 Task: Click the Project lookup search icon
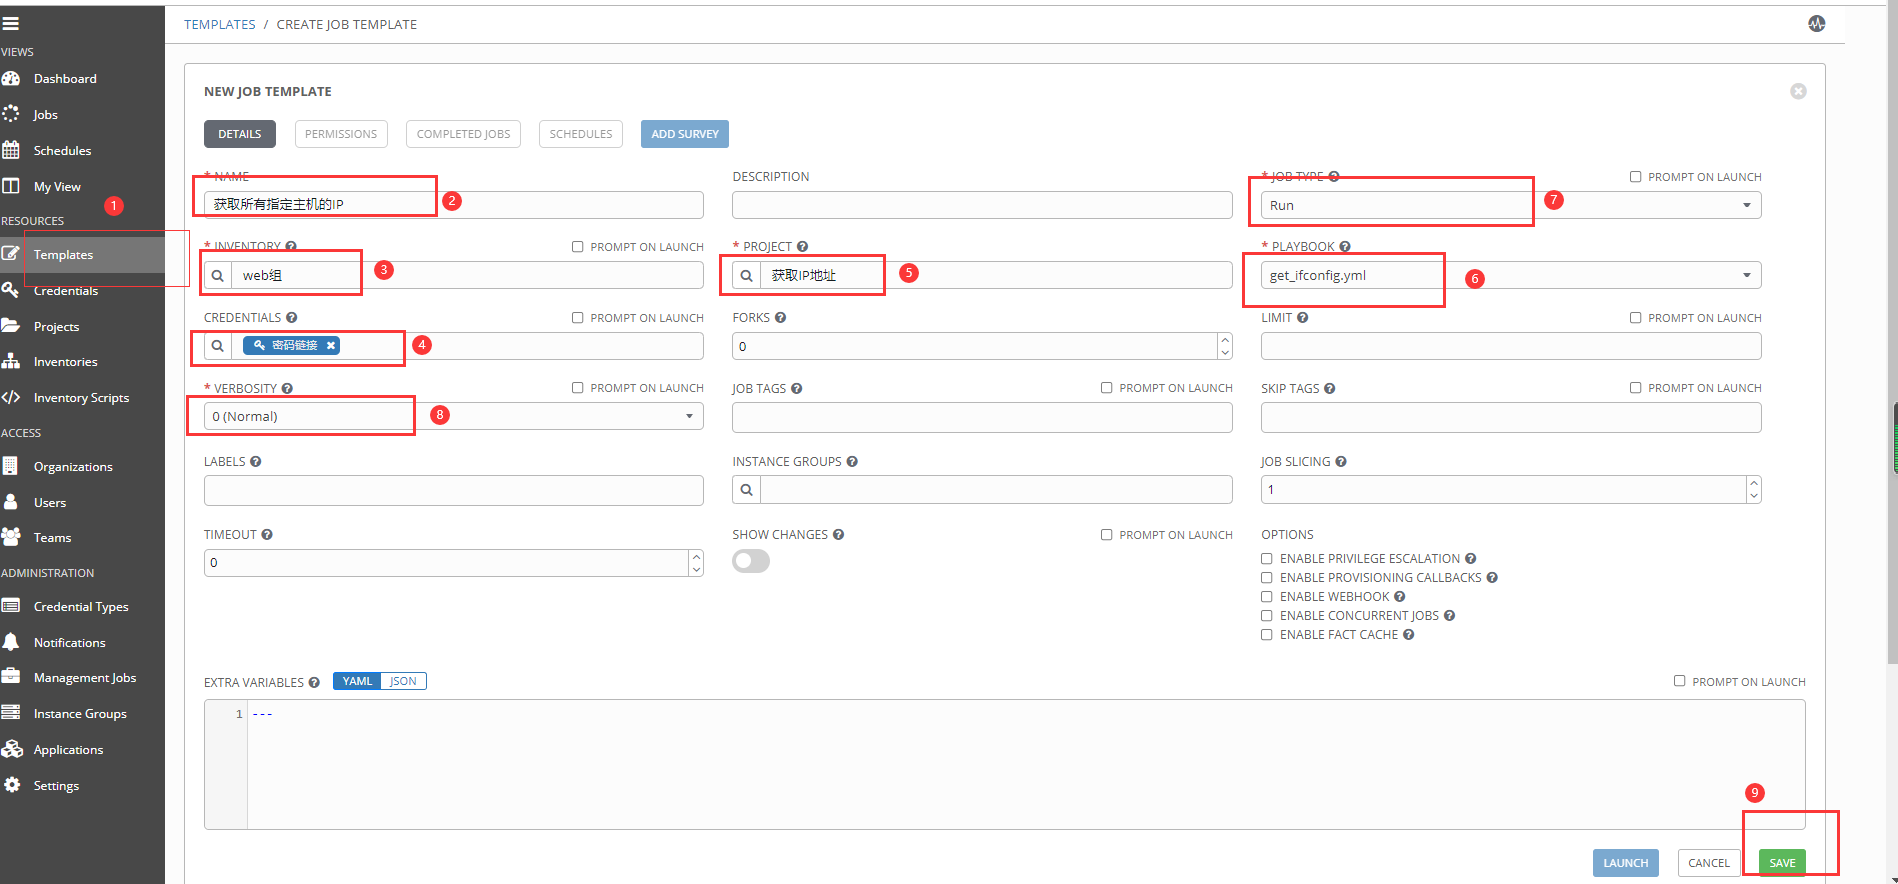(x=746, y=275)
